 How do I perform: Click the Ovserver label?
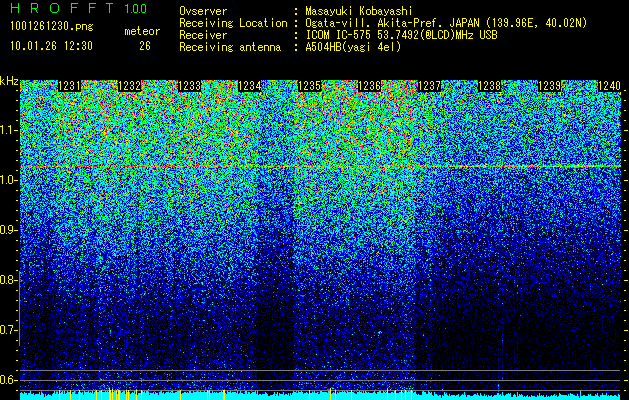203,11
